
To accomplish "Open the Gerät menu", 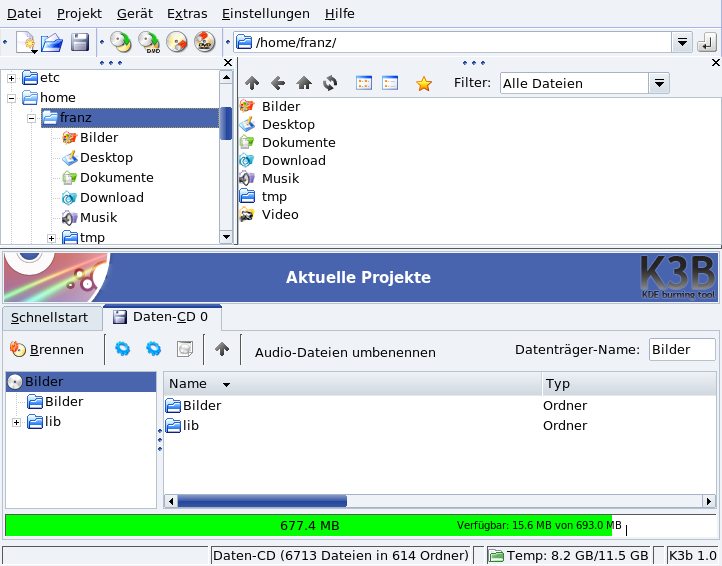I will (134, 14).
